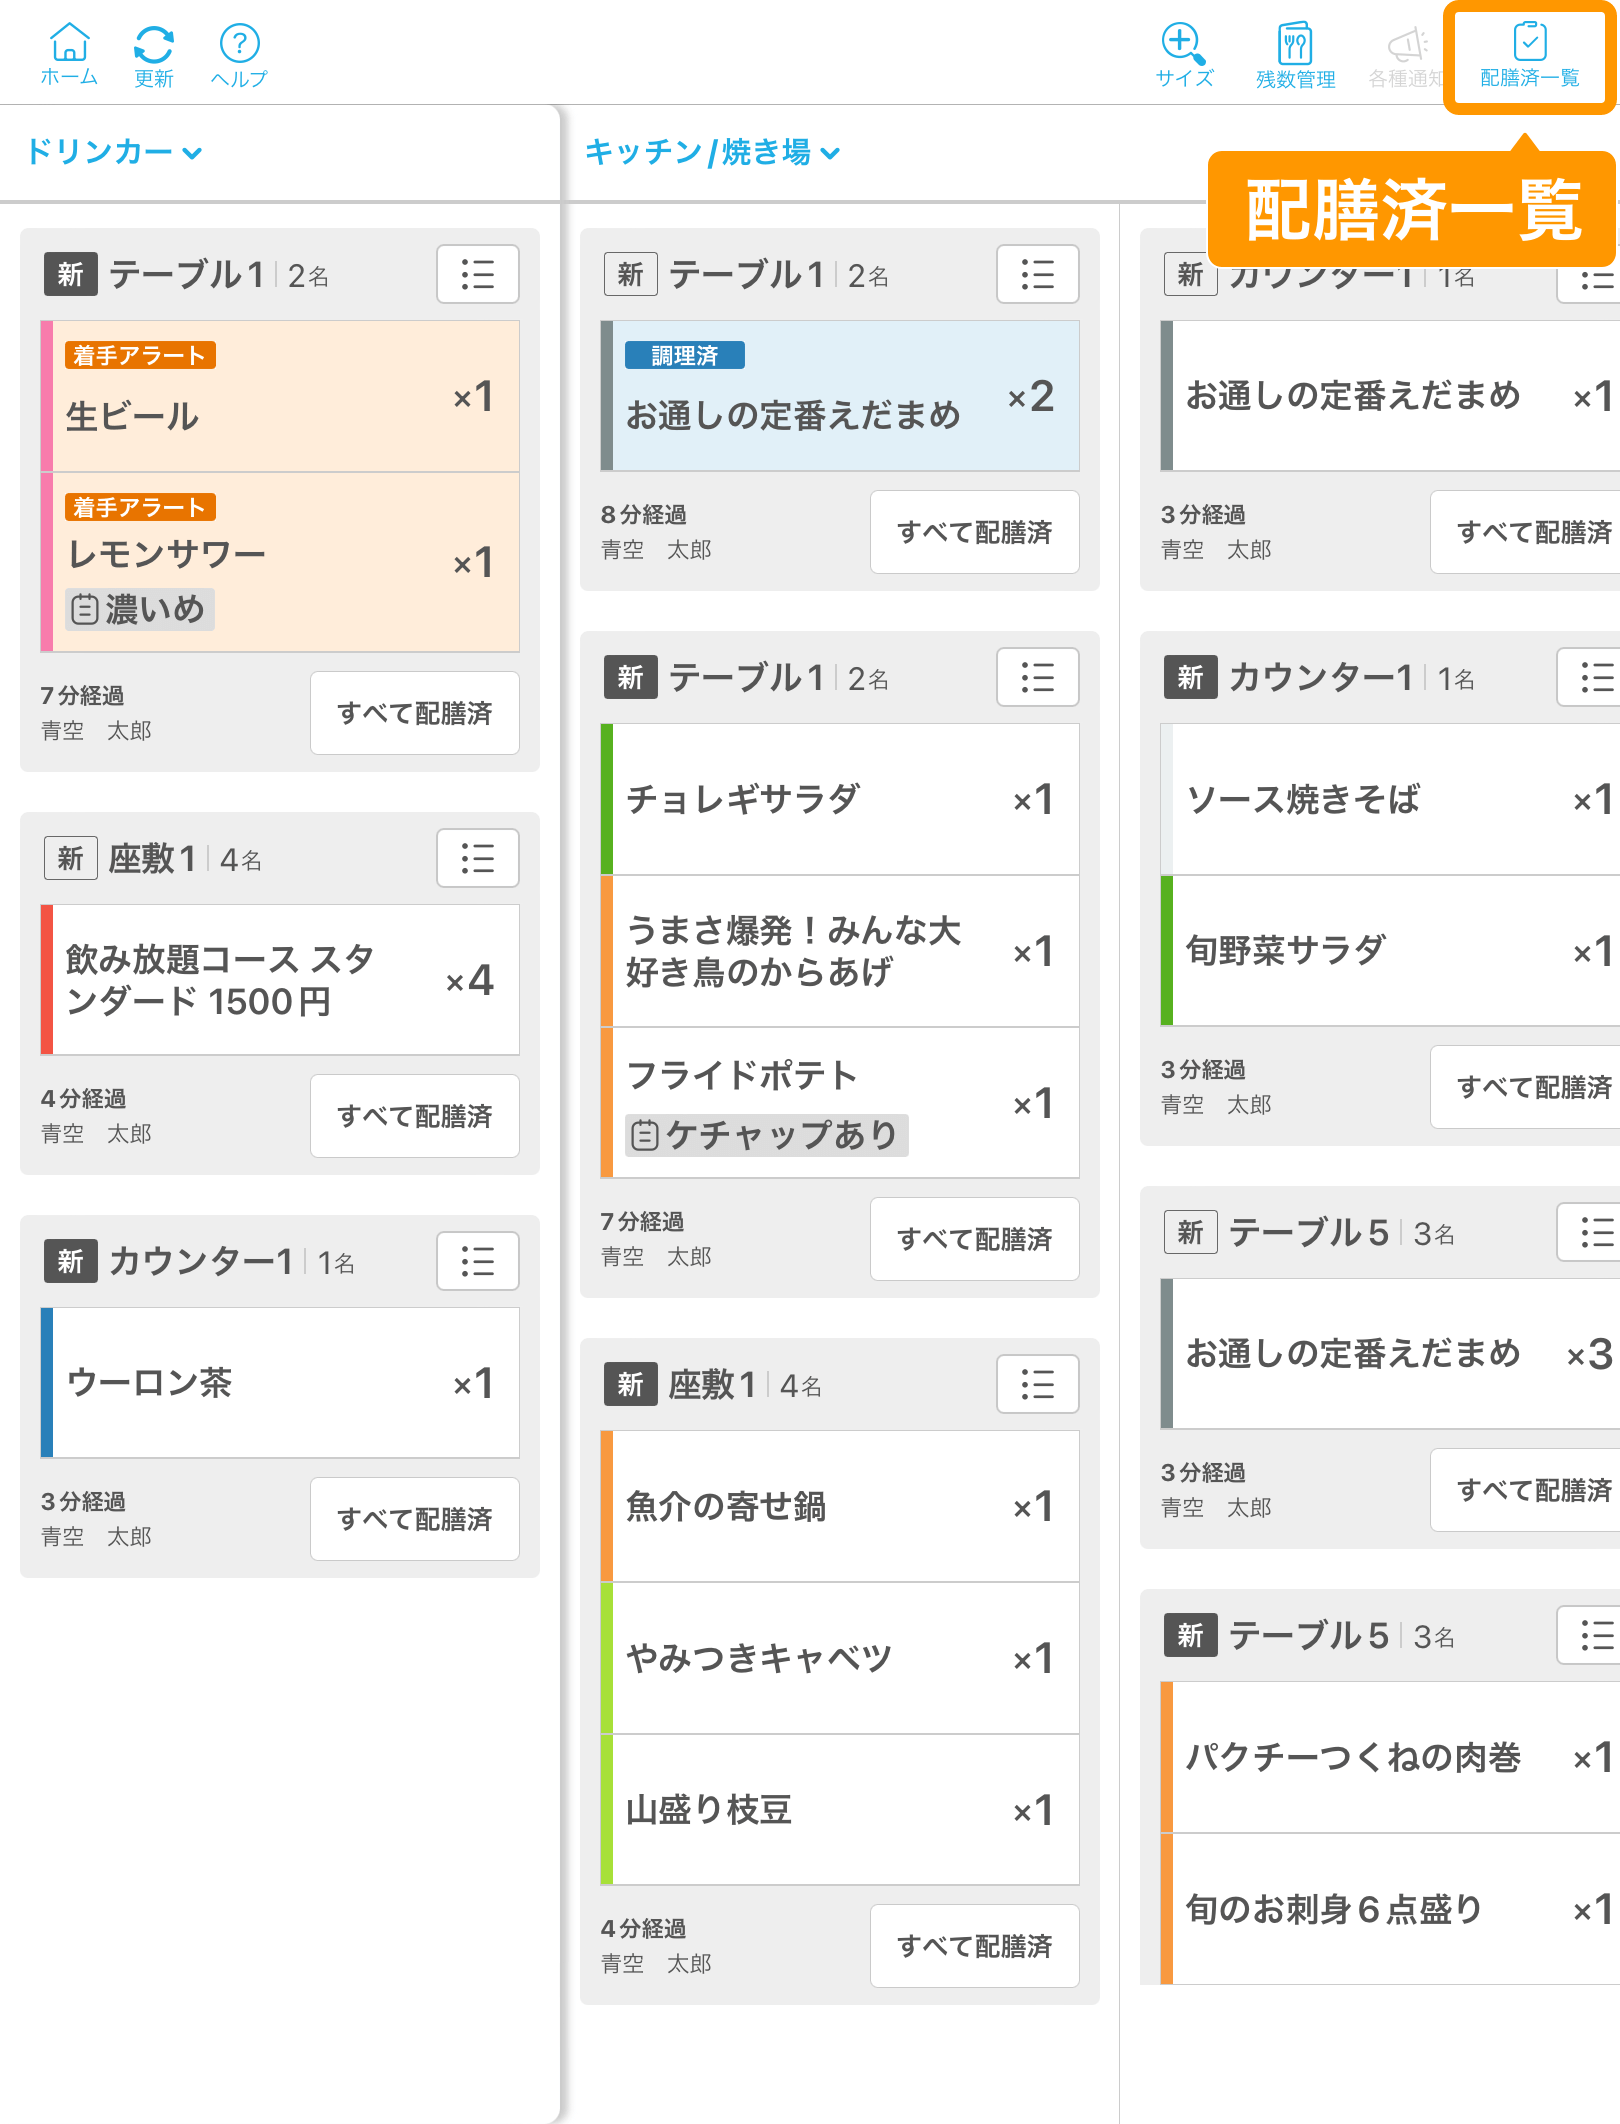Screen dimensions: 1620x2124
Task: Open list icon on パクチーつくね テーブル5 card
Action: [1590, 1635]
